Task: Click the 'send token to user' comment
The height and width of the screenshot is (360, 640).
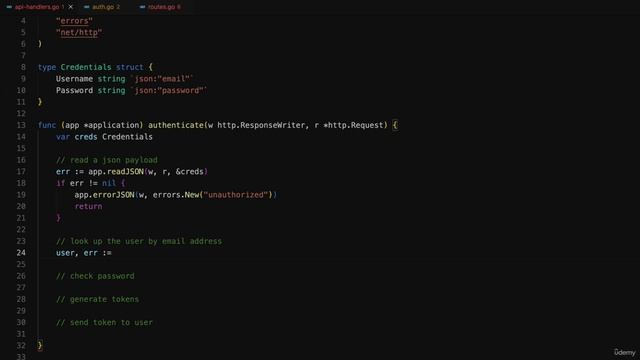Action: point(104,322)
